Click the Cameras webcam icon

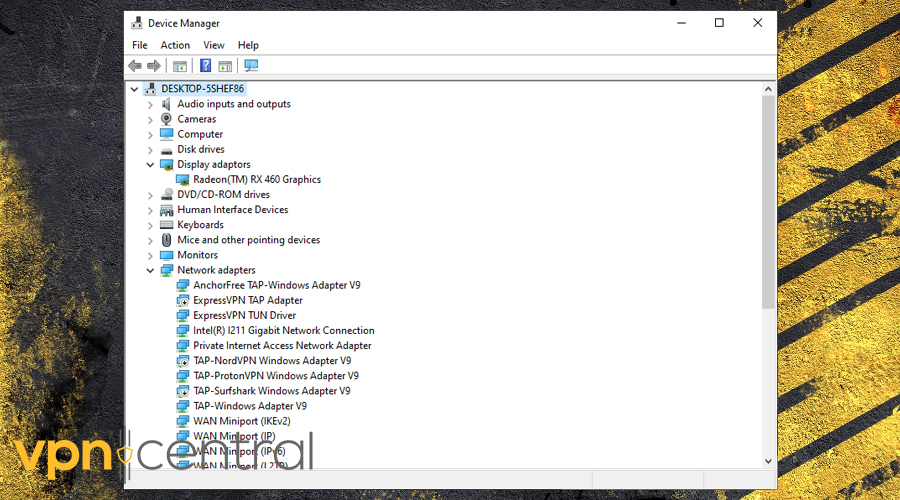coord(167,119)
